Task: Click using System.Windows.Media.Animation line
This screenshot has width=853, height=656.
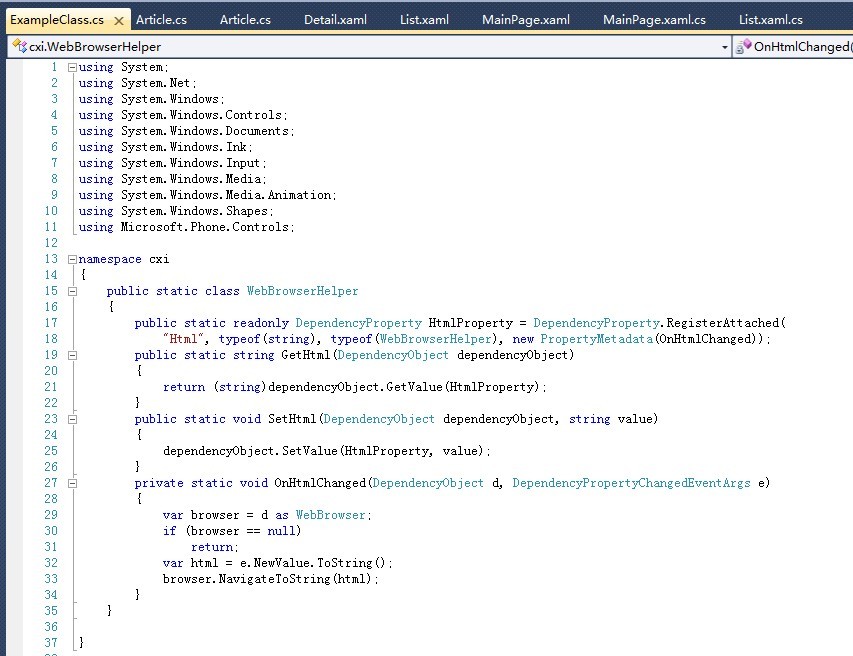Action: (207, 195)
